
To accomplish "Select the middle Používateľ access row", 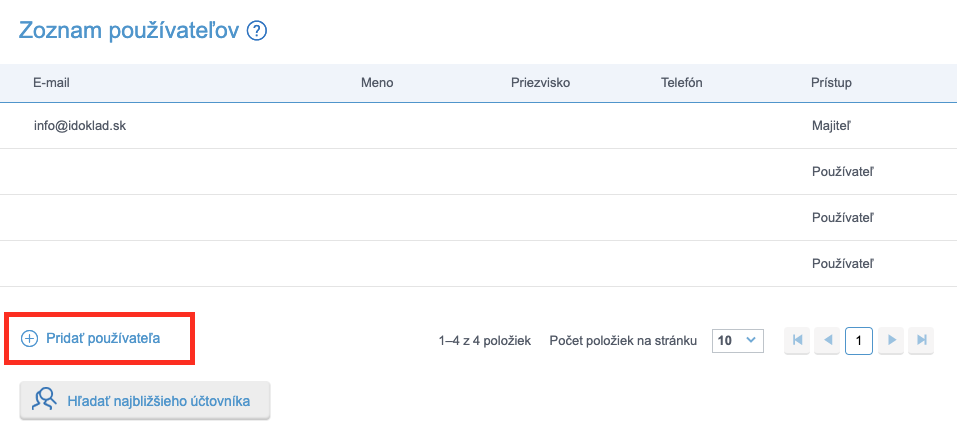I will click(x=843, y=218).
